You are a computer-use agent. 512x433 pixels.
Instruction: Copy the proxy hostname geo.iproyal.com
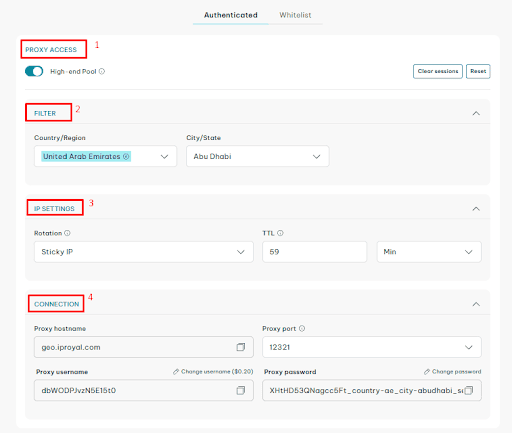[x=240, y=347]
